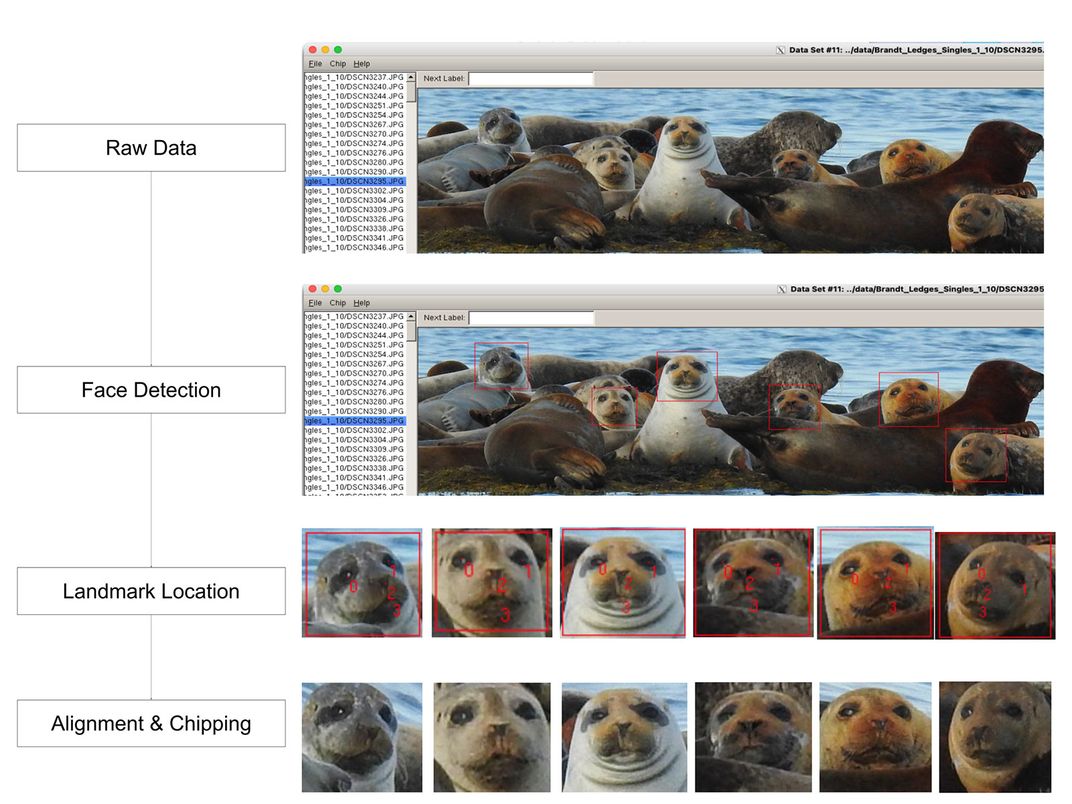Select DSCN3237.JPG in Raw Data file list
This screenshot has width=1072, height=804.
pos(355,77)
